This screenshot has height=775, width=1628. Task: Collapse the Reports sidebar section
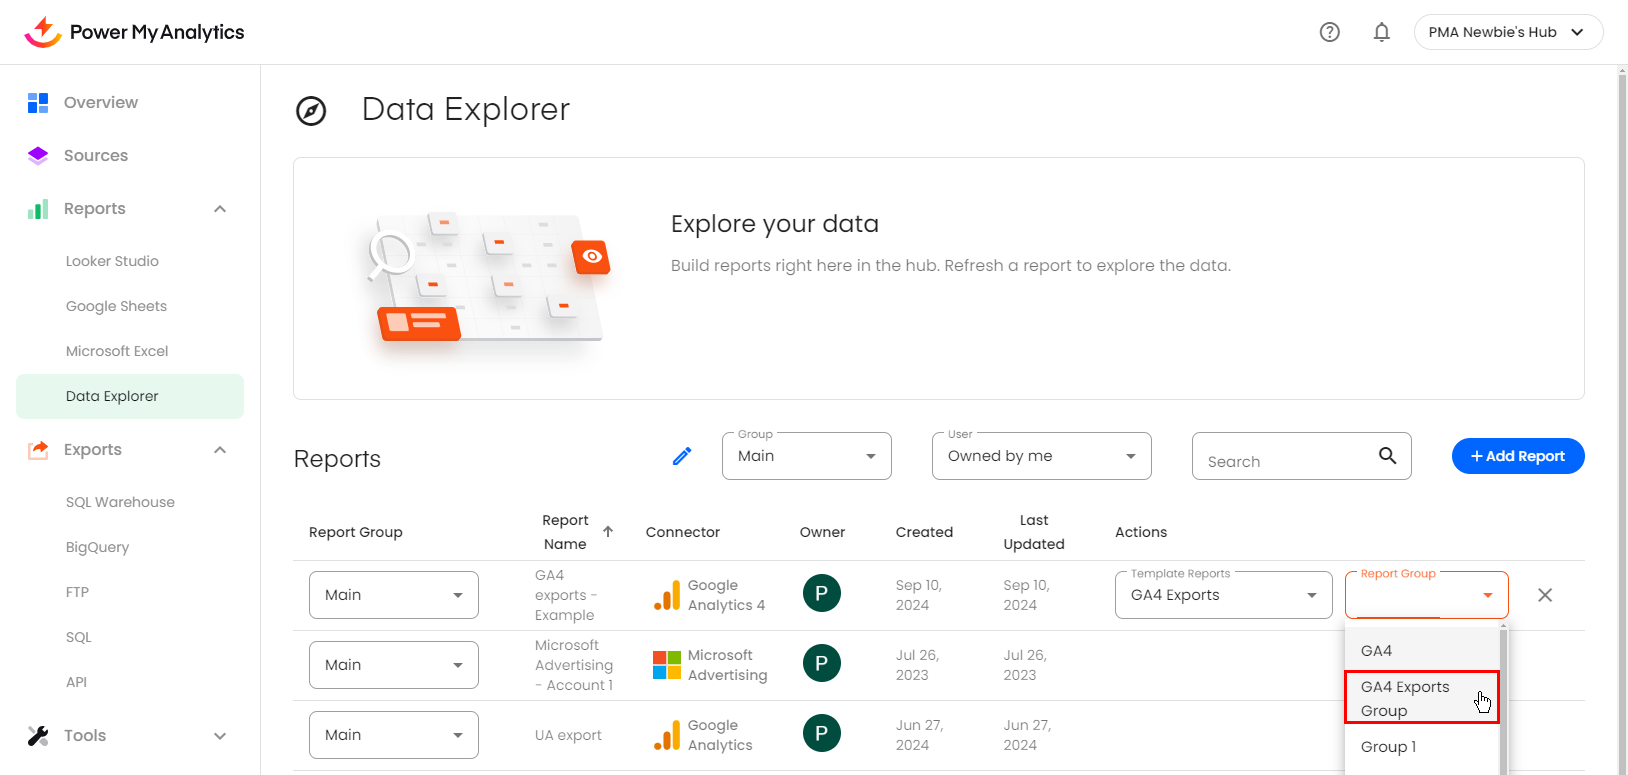(220, 209)
